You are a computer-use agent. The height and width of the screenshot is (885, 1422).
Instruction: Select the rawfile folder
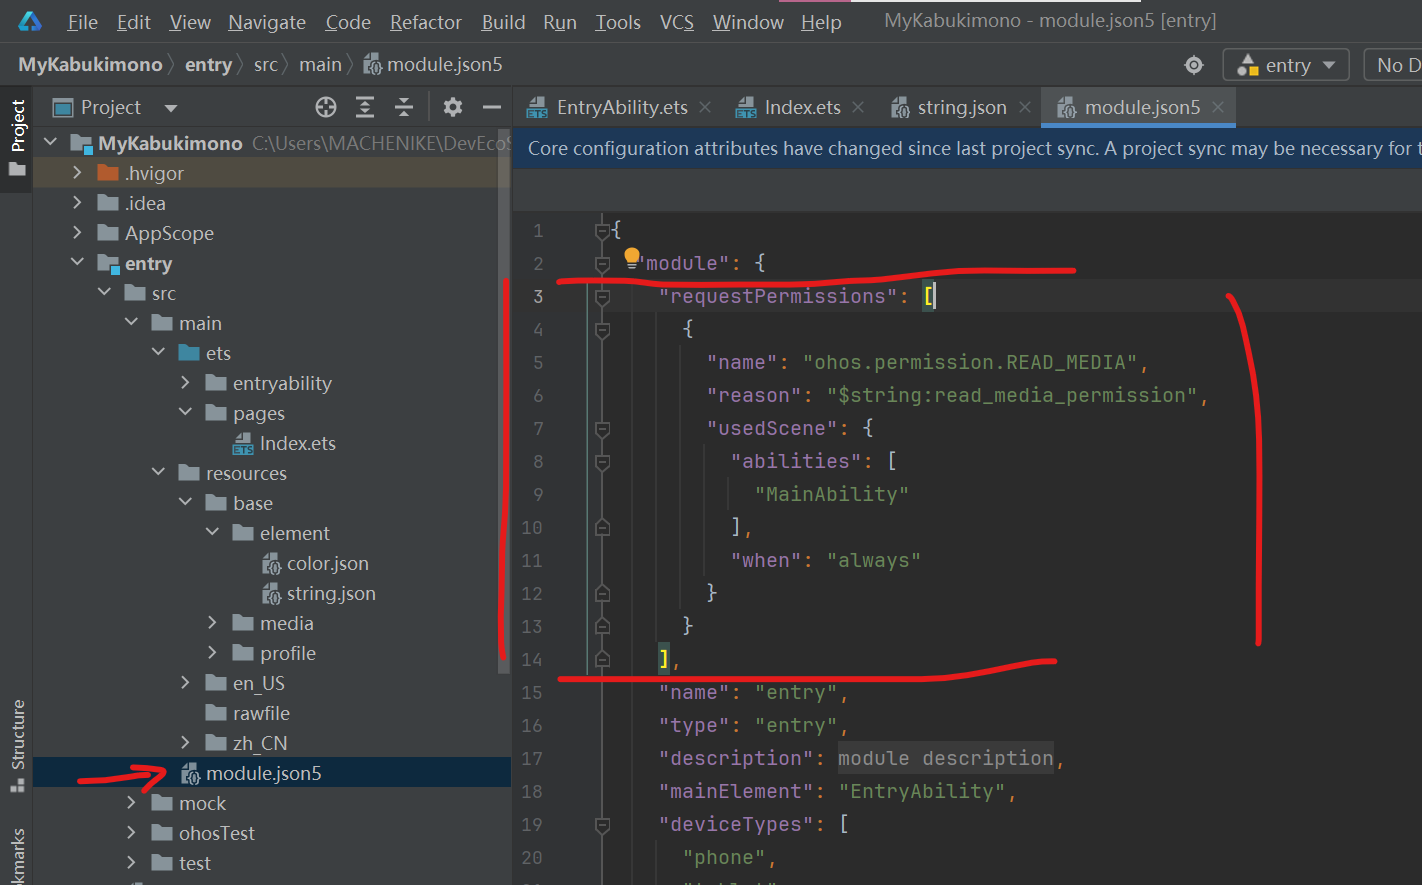tap(248, 713)
